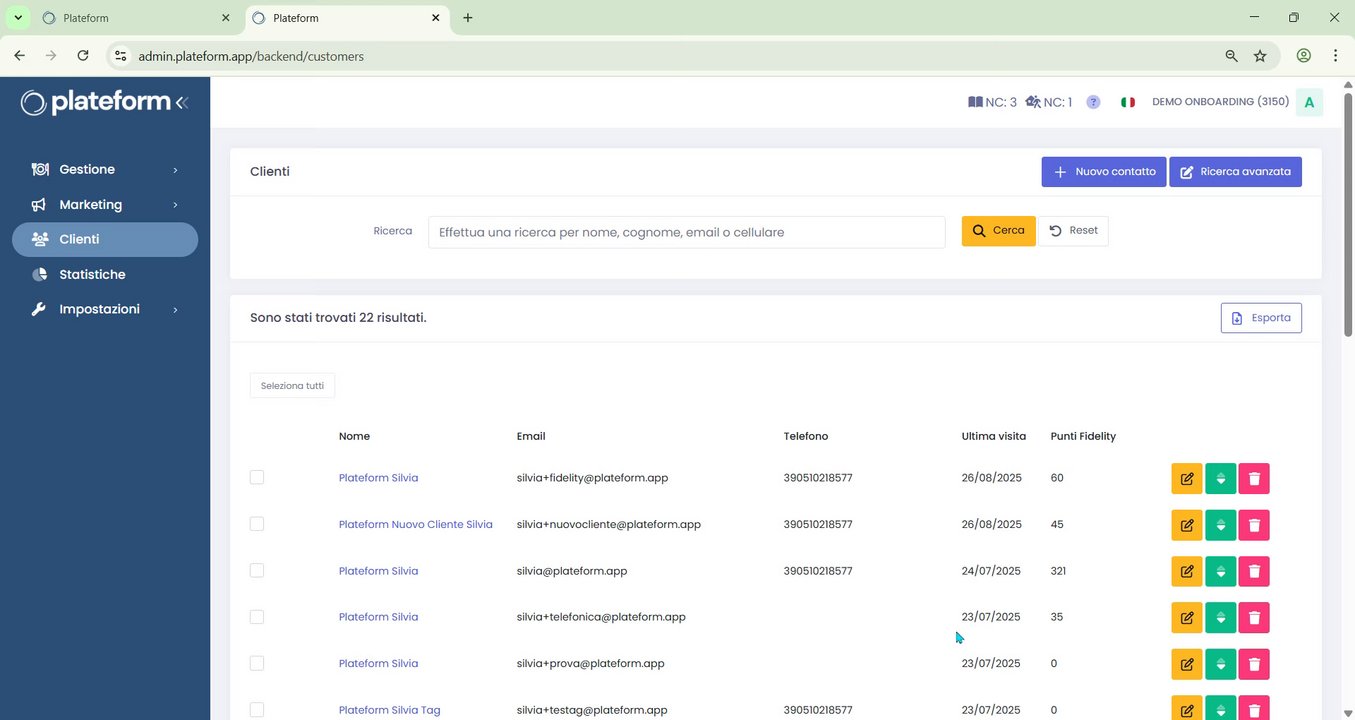Tick the checkbox for Plateform Nuovo Cliente Silvia
1355x720 pixels.
coord(257,524)
